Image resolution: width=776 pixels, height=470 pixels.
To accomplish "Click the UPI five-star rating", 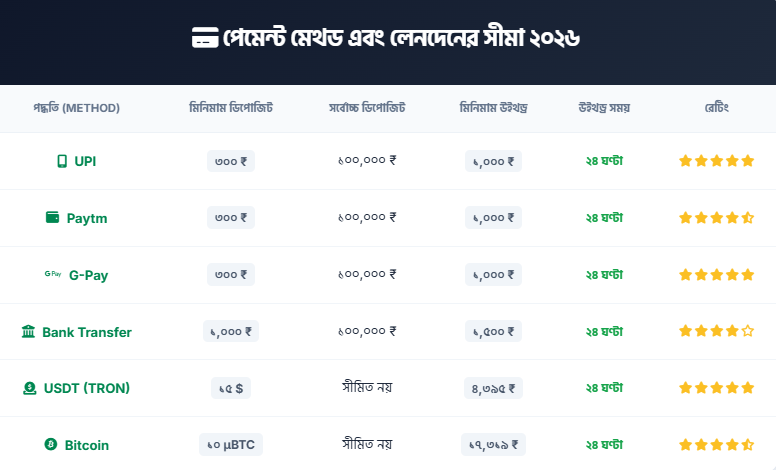I will pos(716,161).
